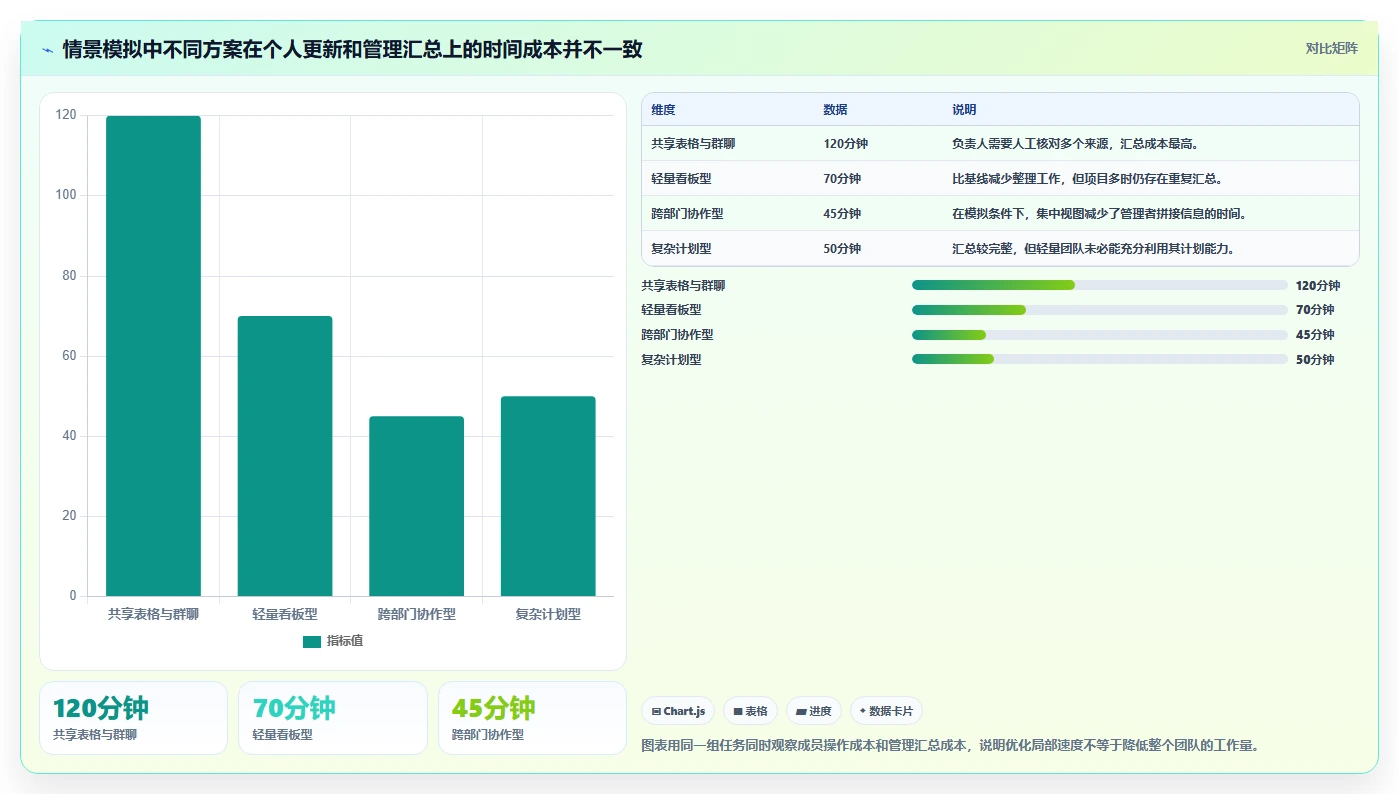Click the 进度 chip
The width and height of the screenshot is (1399, 794).
click(814, 711)
